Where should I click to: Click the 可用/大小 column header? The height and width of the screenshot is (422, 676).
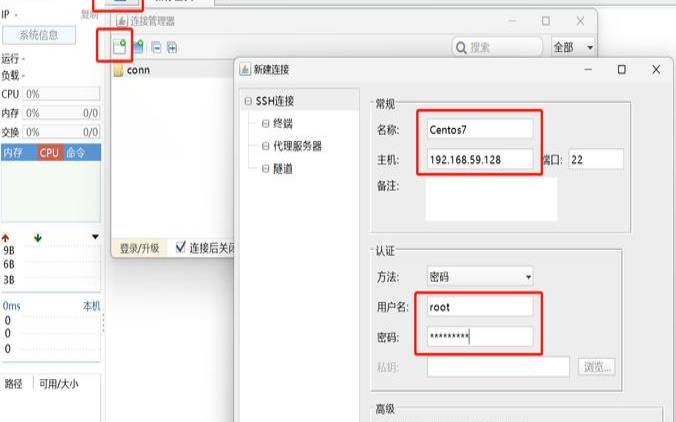tap(59, 384)
